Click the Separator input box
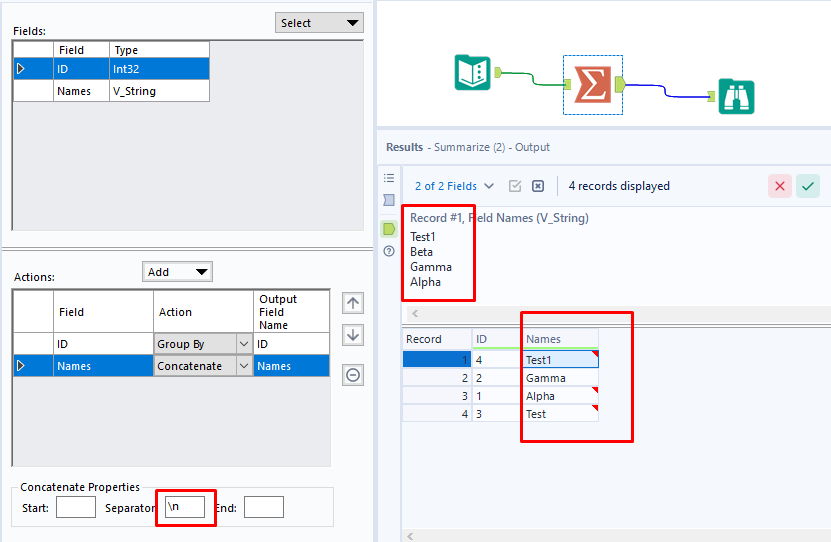The width and height of the screenshot is (831, 542). [x=185, y=507]
